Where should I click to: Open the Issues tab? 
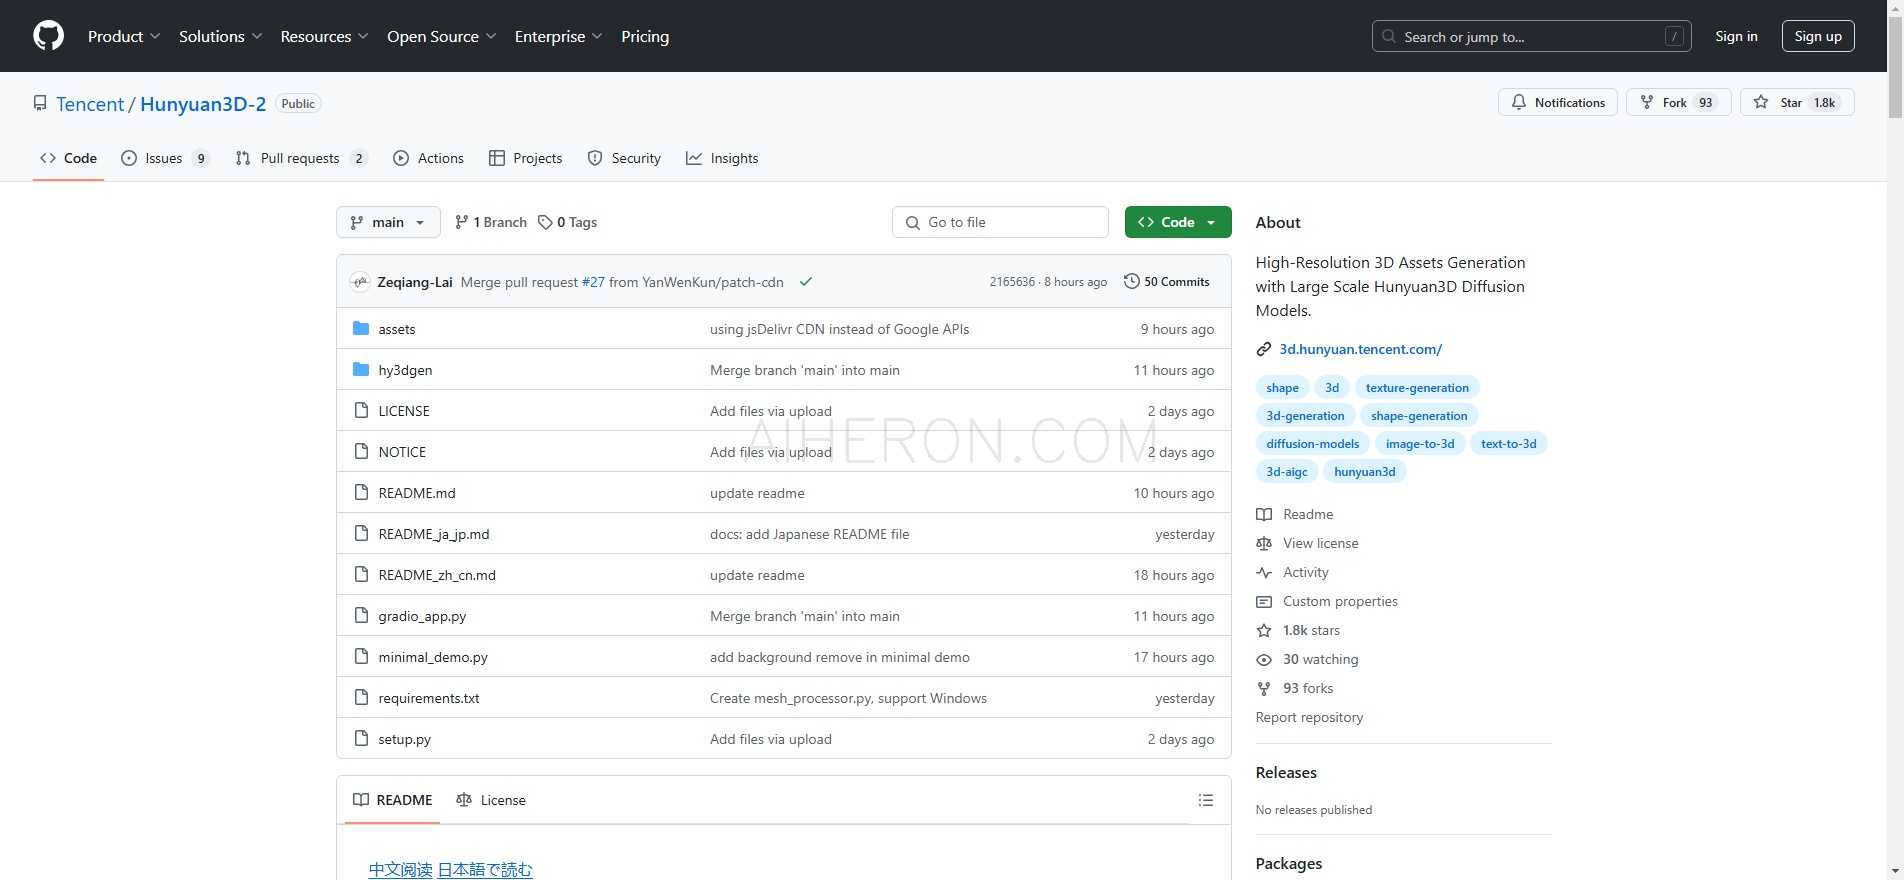point(165,158)
